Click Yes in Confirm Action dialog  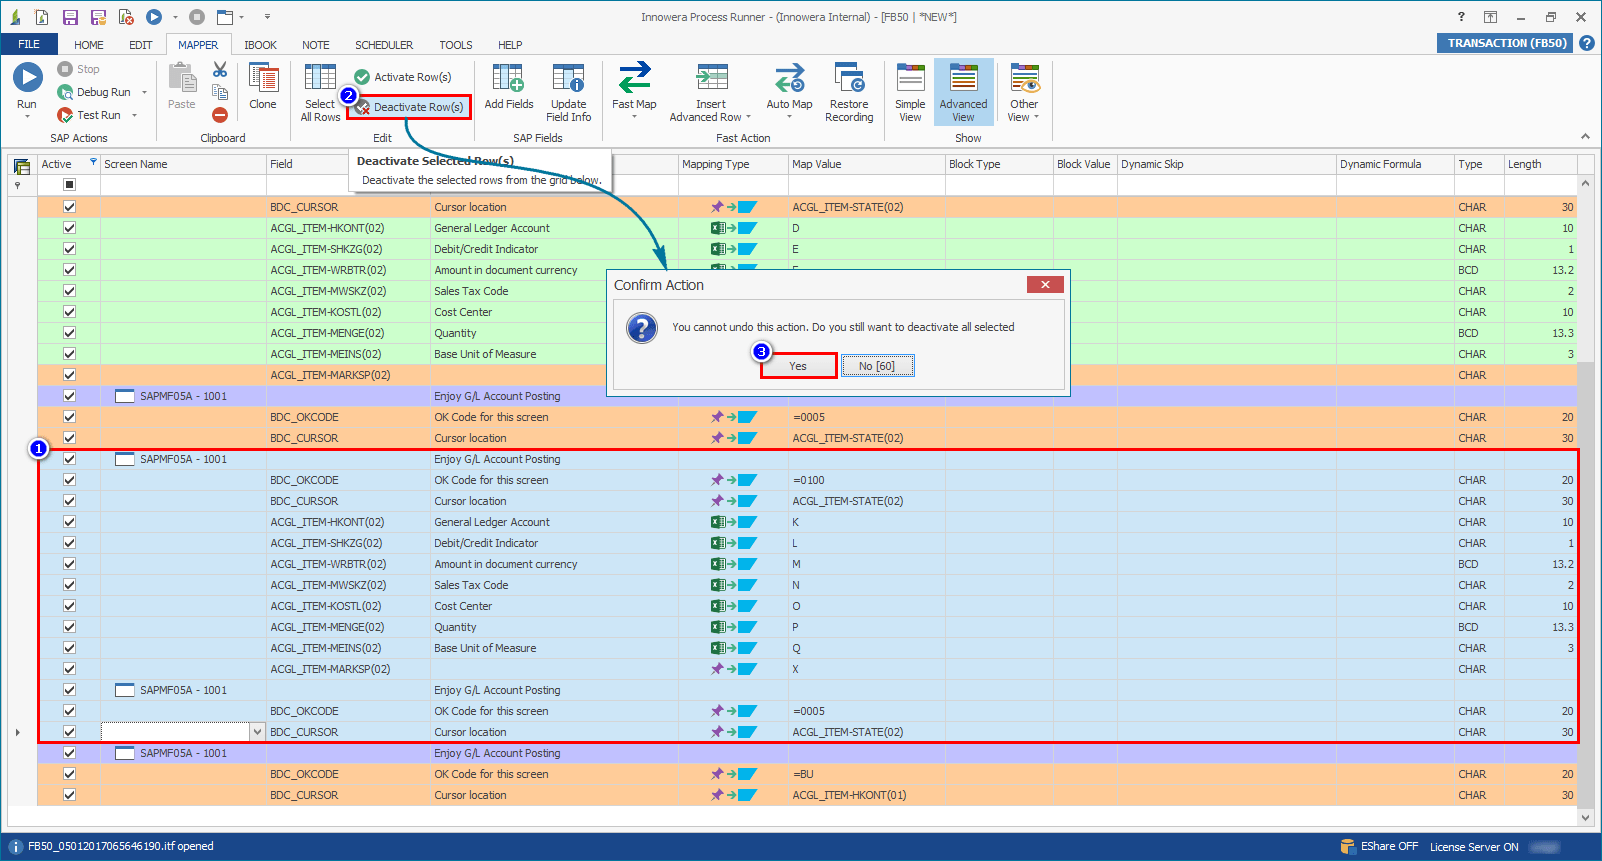point(798,366)
